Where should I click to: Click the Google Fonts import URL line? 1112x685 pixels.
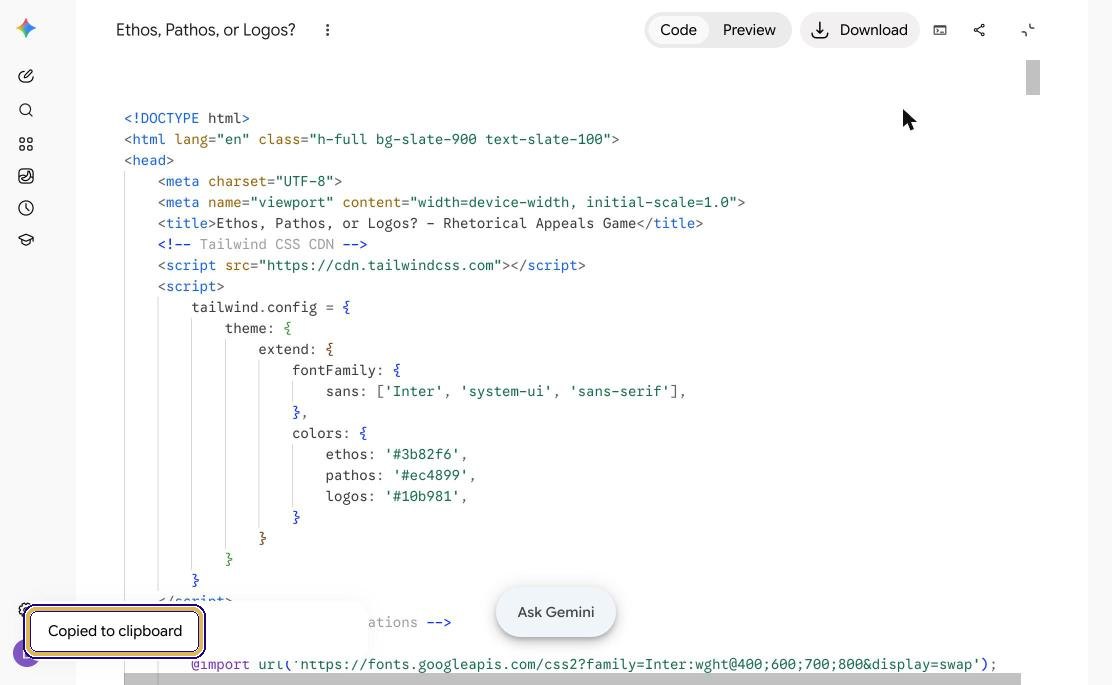coord(594,664)
